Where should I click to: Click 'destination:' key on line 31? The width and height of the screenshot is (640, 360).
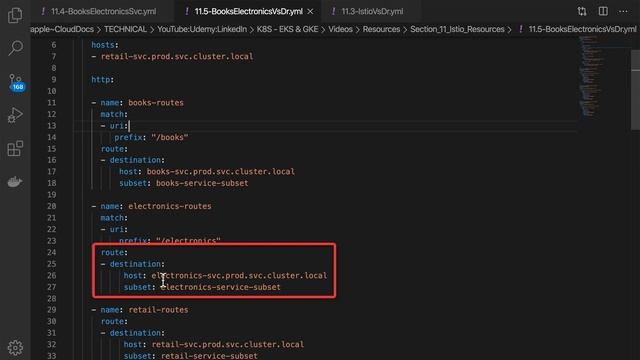(x=137, y=333)
